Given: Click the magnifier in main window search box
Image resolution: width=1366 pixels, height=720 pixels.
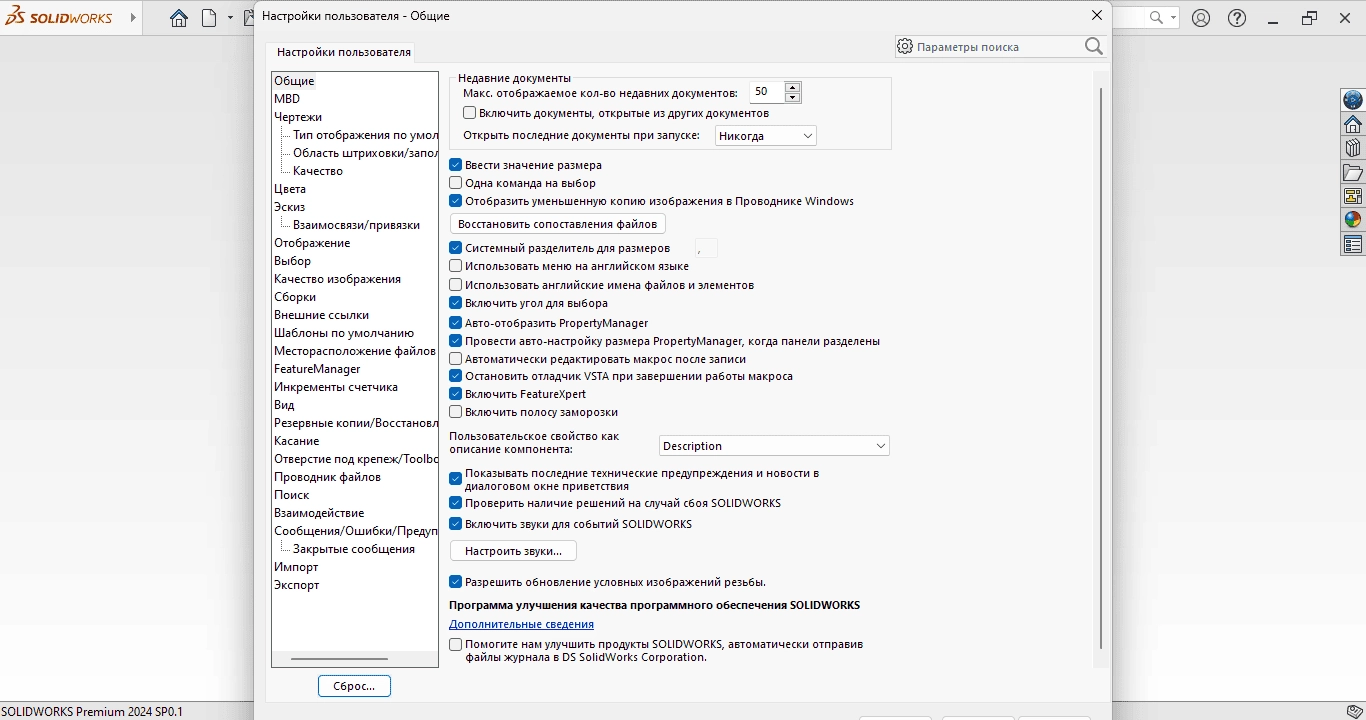Looking at the screenshot, I should pyautogui.click(x=1156, y=18).
